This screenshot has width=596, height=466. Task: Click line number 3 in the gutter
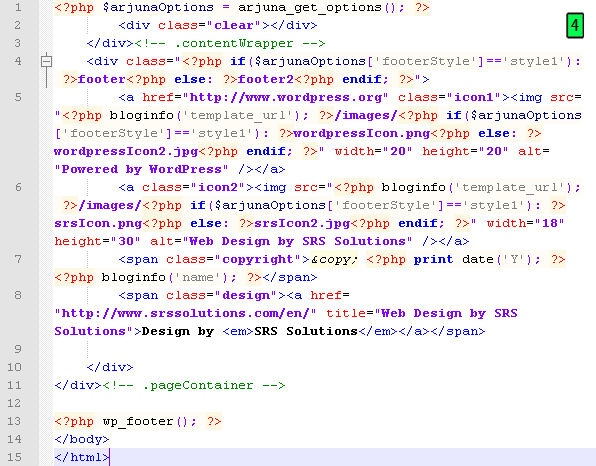[18, 43]
